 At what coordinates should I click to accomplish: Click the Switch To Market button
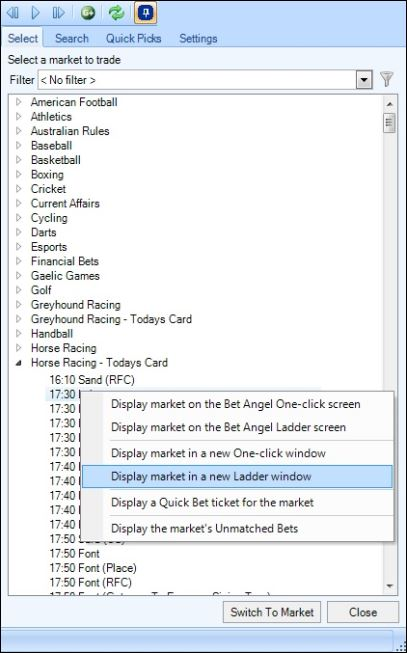pos(272,612)
